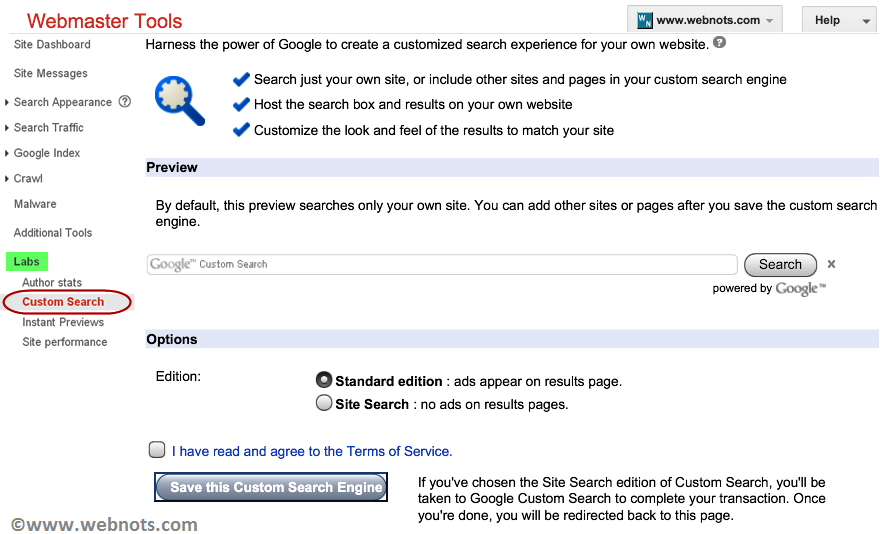Click the magnifying glass gear icon
Viewport: 880px width, 534px height.
(x=180, y=101)
